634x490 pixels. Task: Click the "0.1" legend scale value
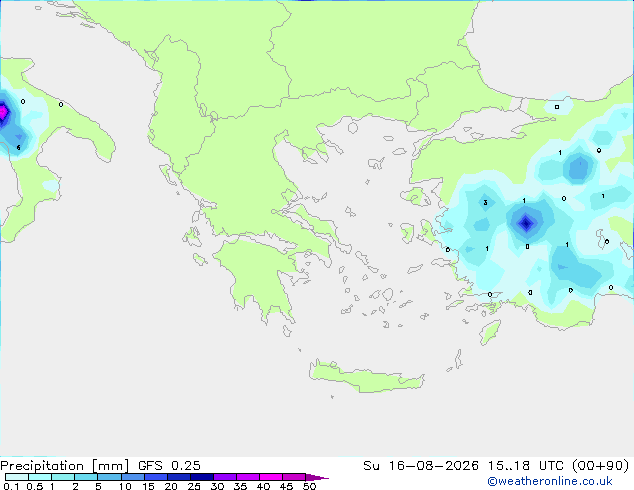pos(11,486)
